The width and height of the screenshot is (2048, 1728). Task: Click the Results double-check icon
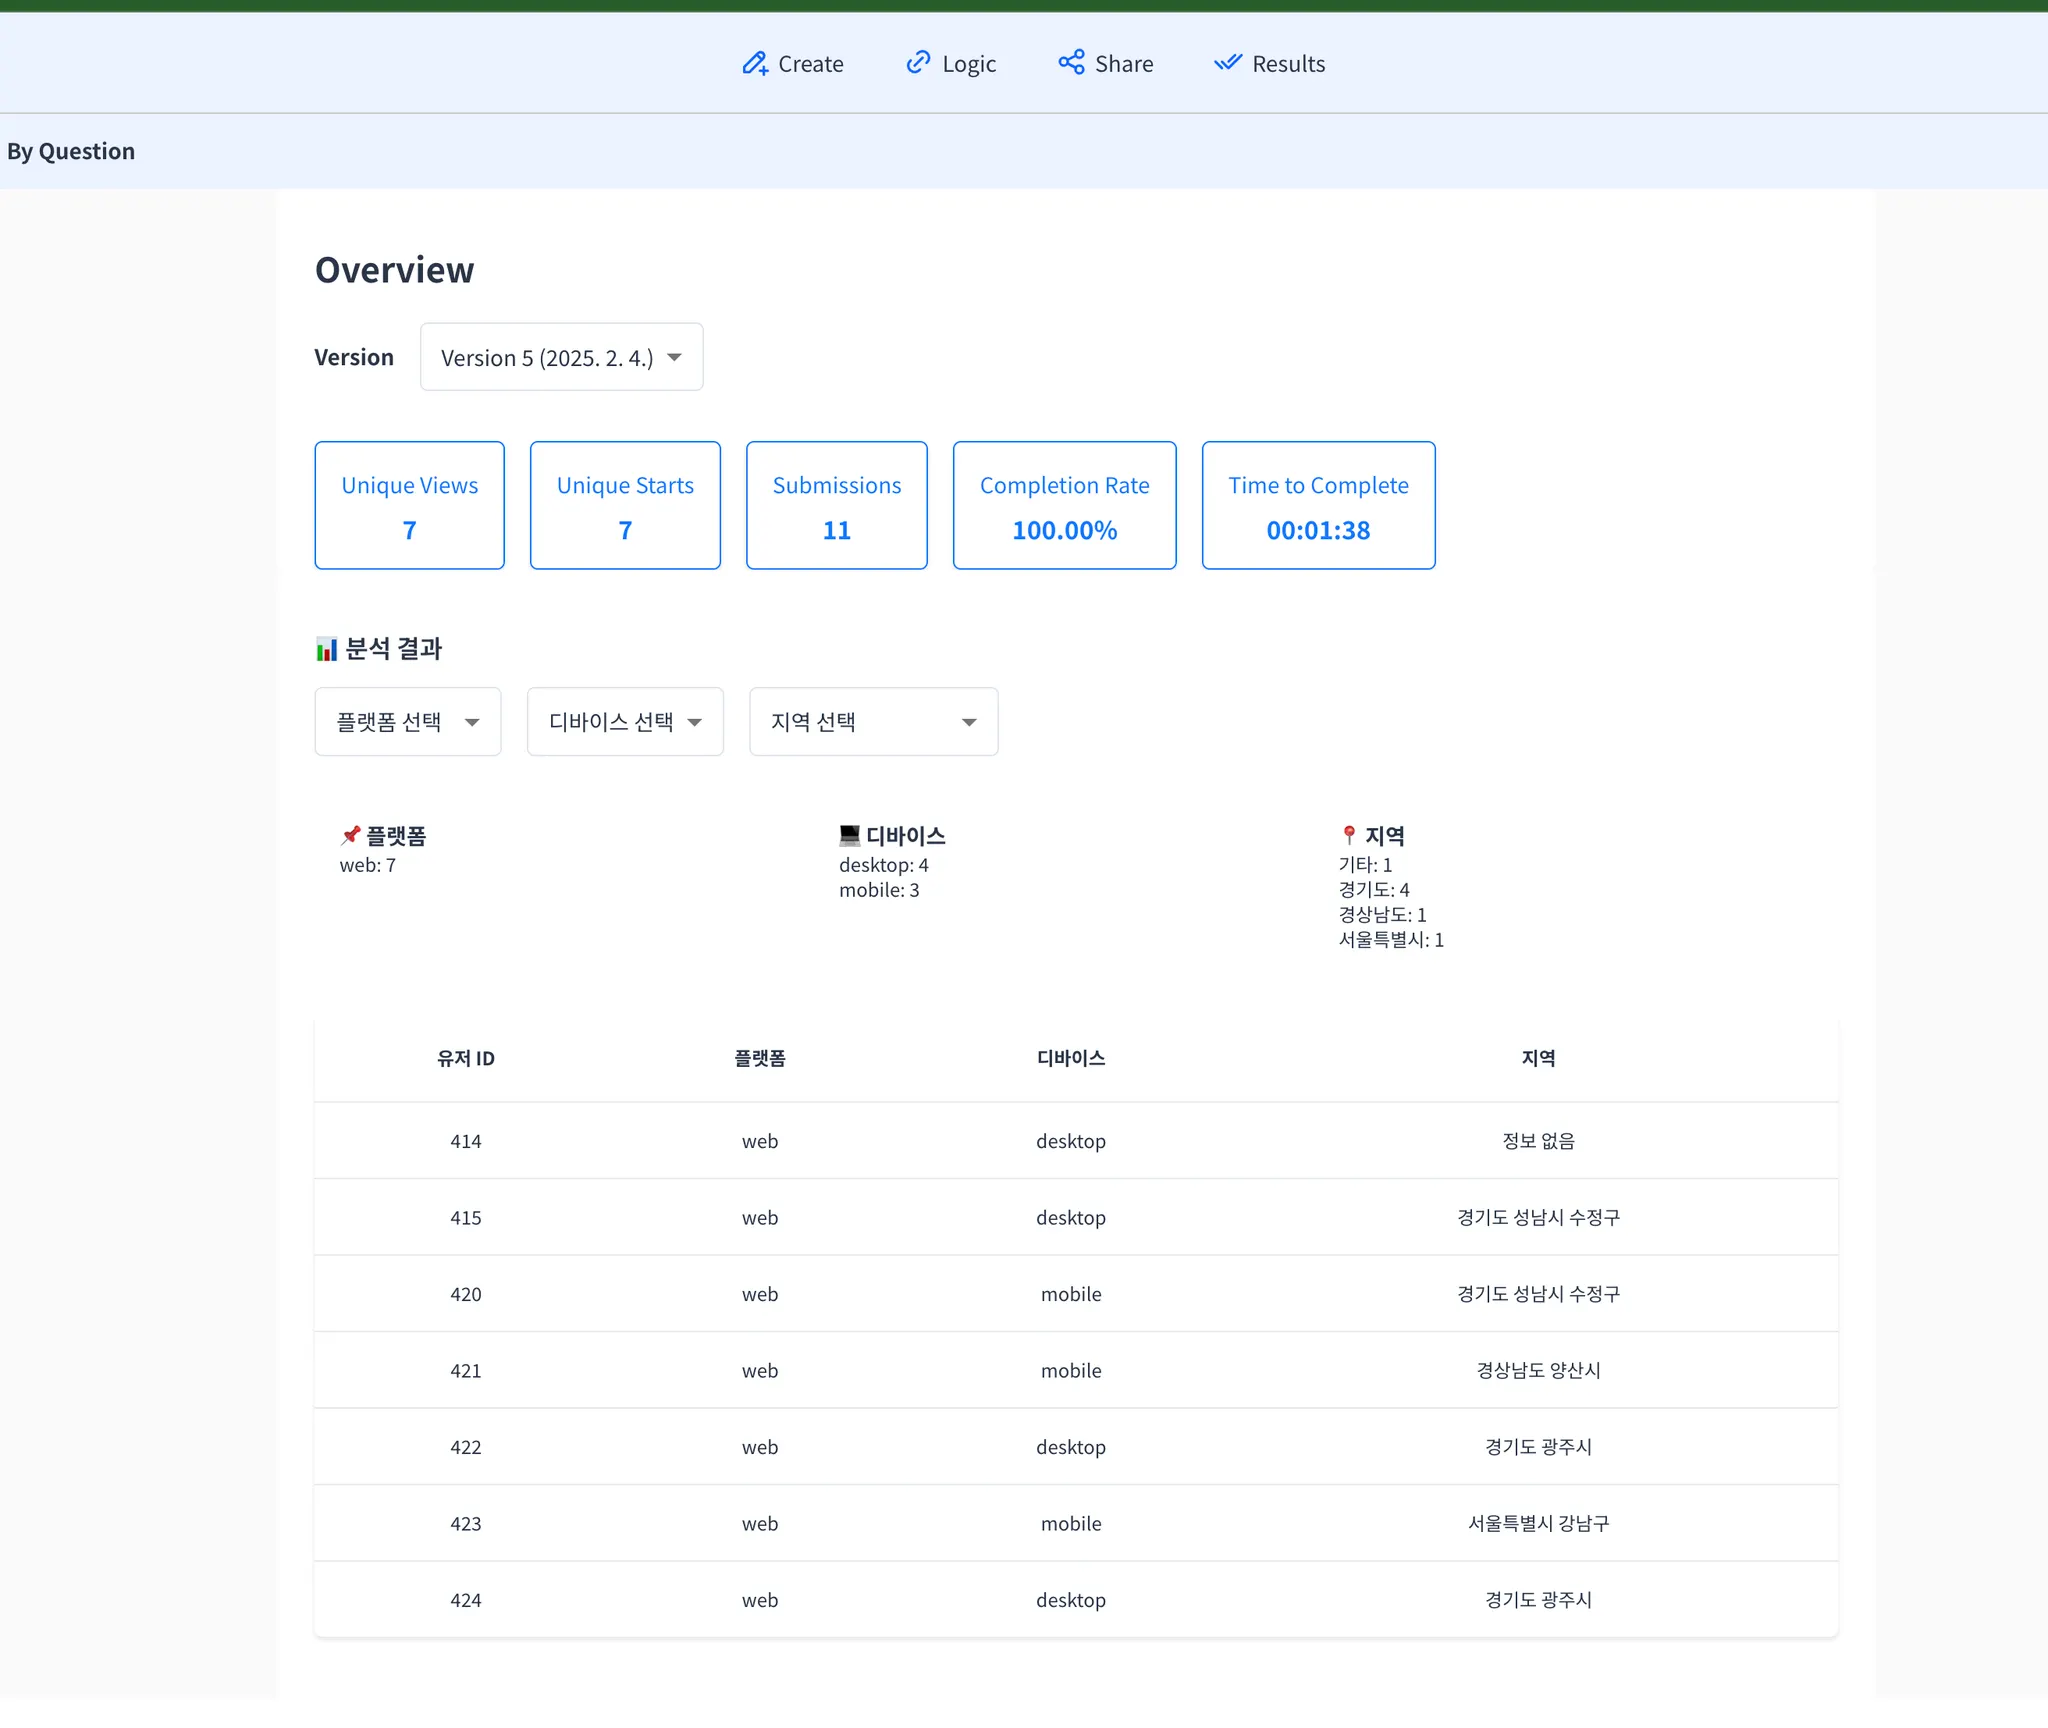[1228, 63]
